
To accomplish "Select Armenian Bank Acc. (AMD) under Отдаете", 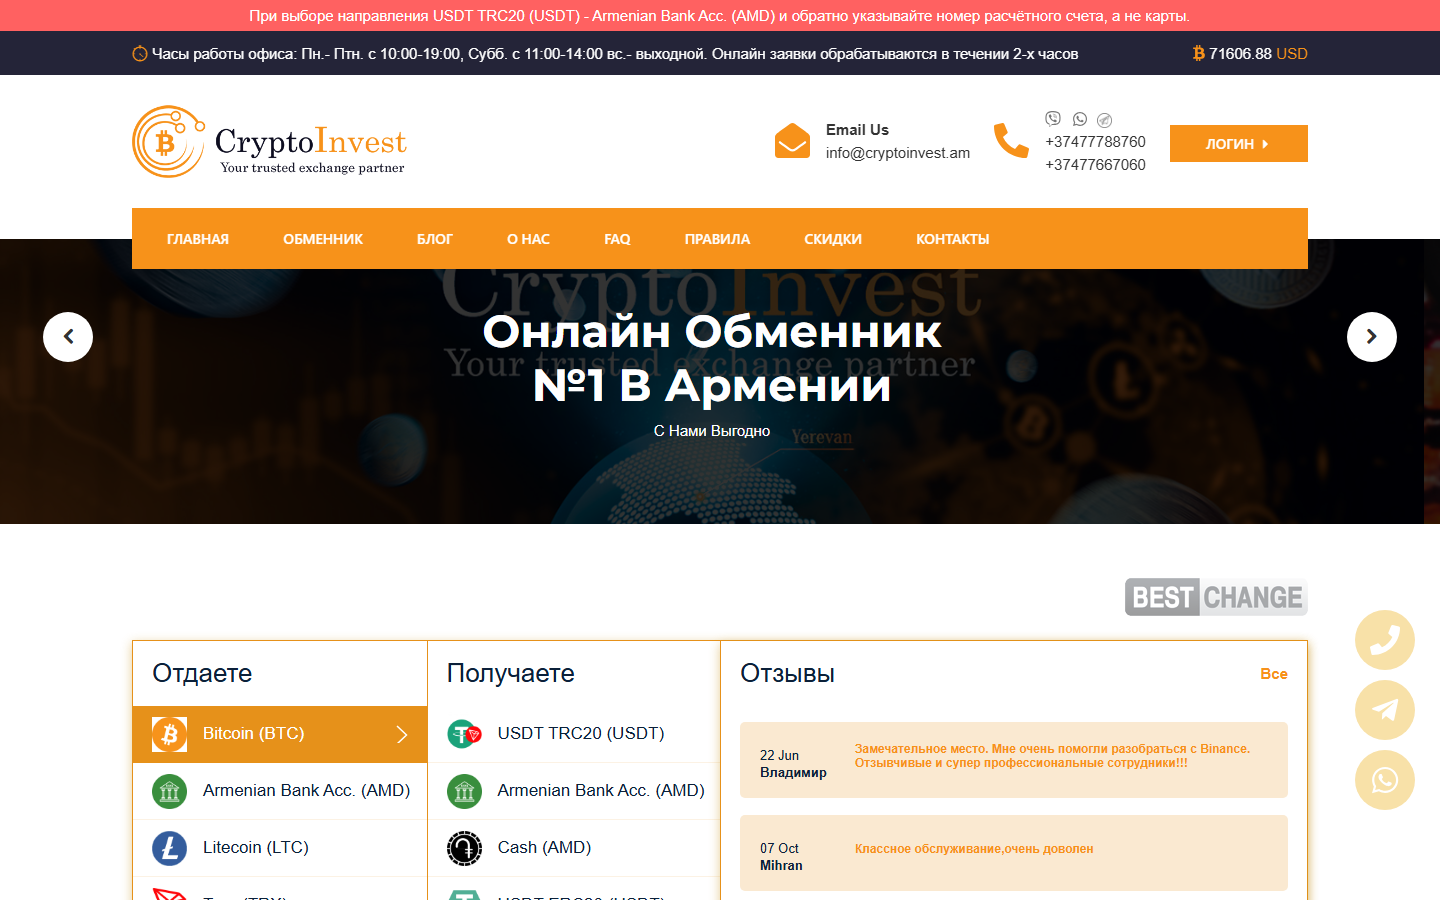I will coord(280,791).
